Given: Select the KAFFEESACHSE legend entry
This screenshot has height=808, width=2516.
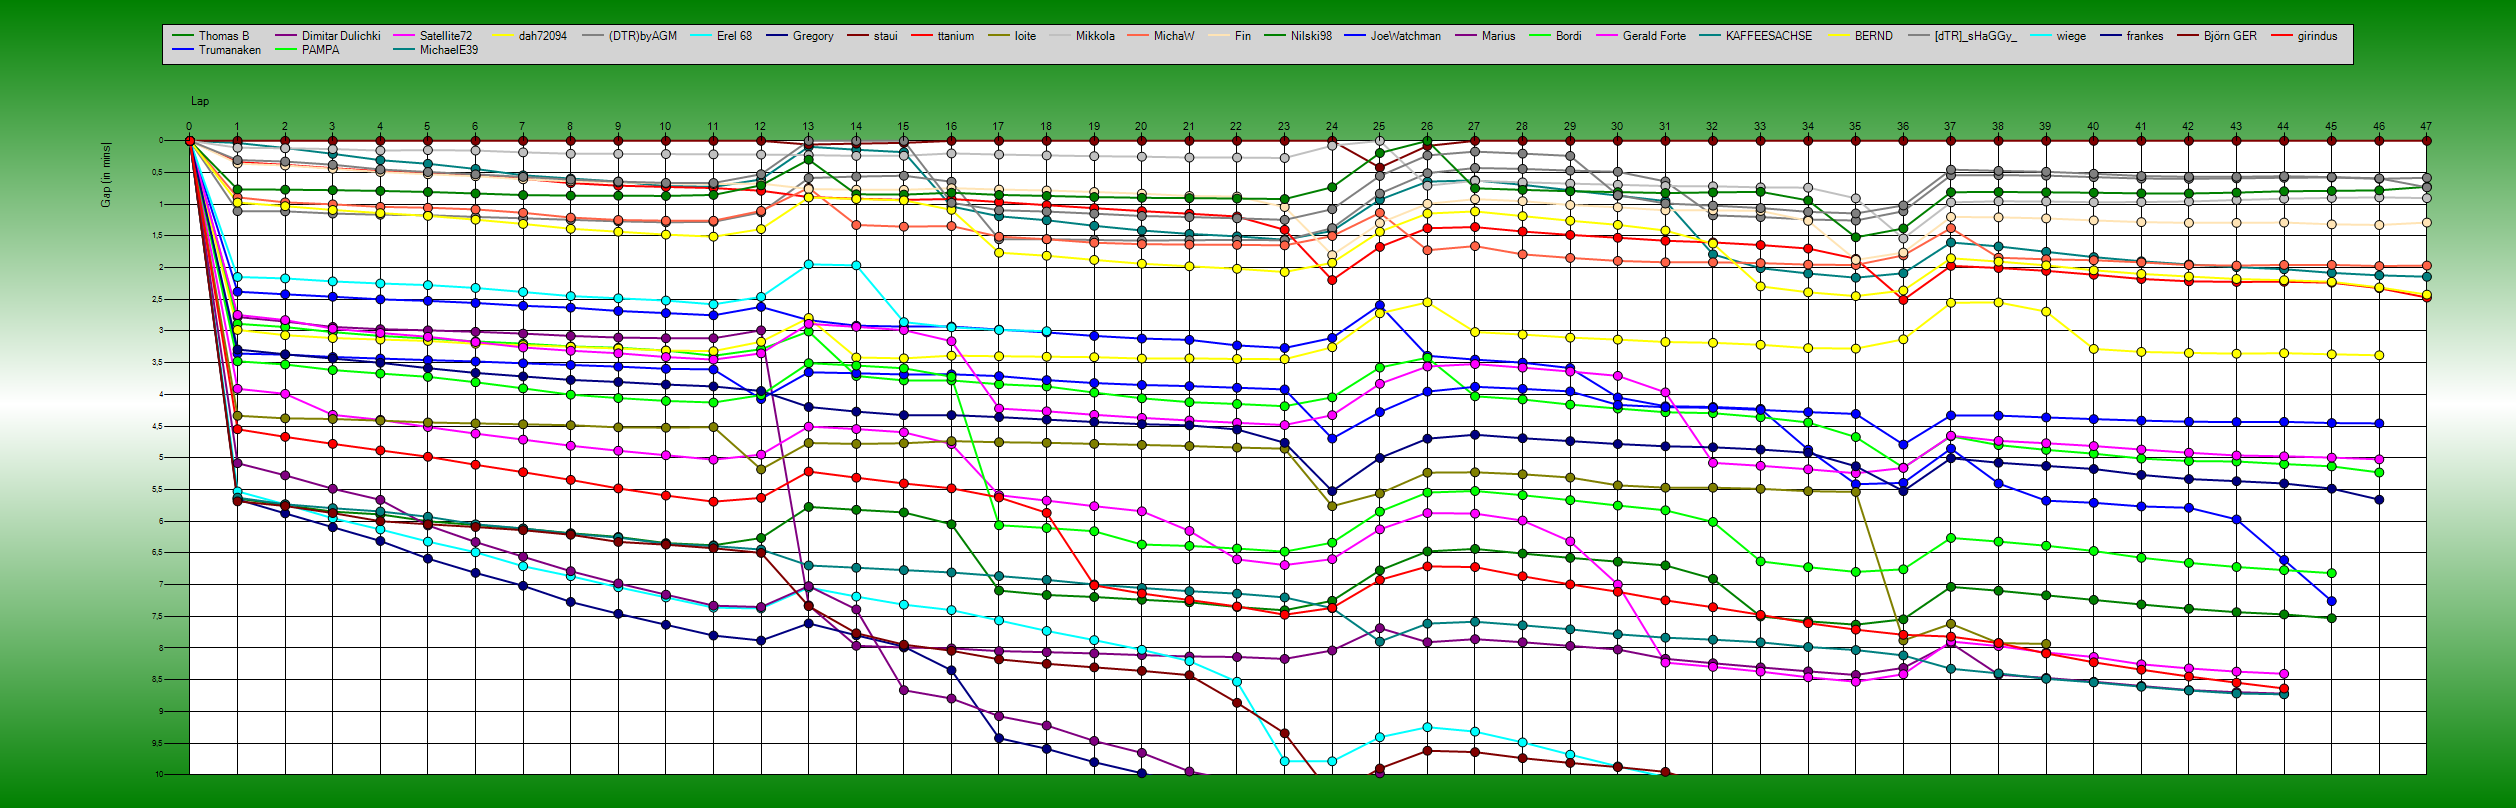Looking at the screenshot, I should click(1768, 36).
